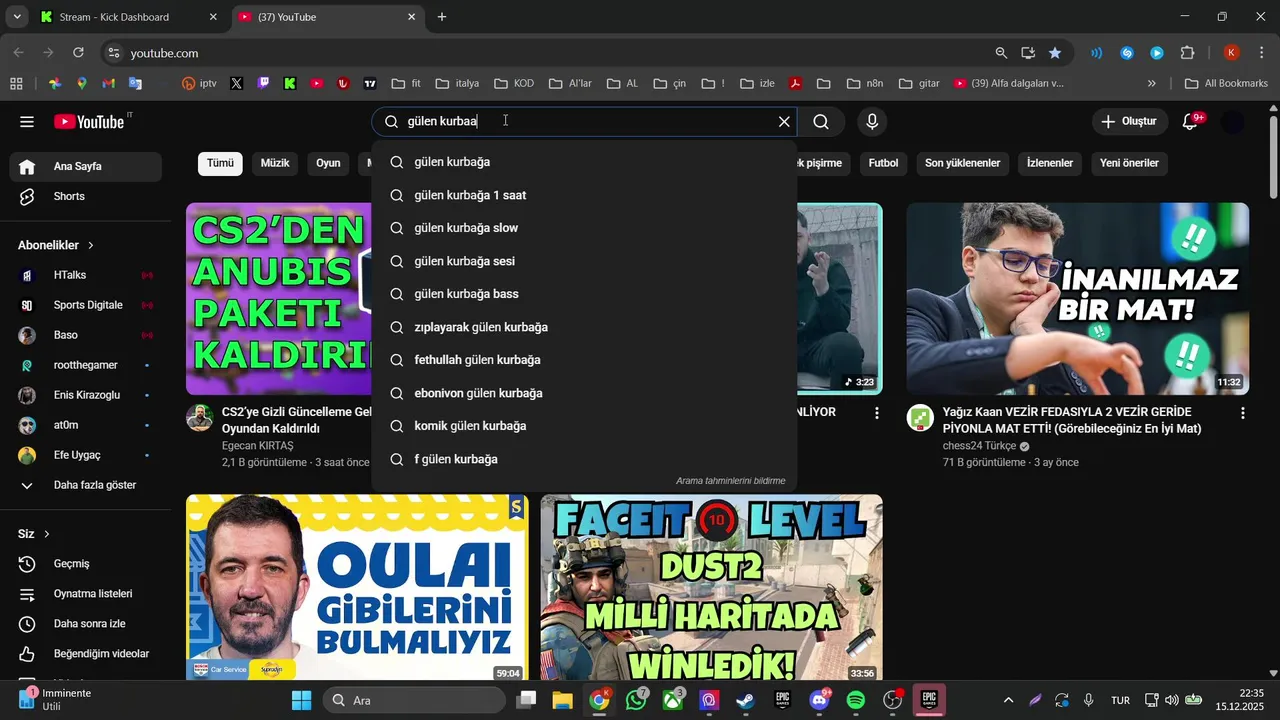Open a new browser tab
This screenshot has height=720, width=1280.
tap(442, 17)
